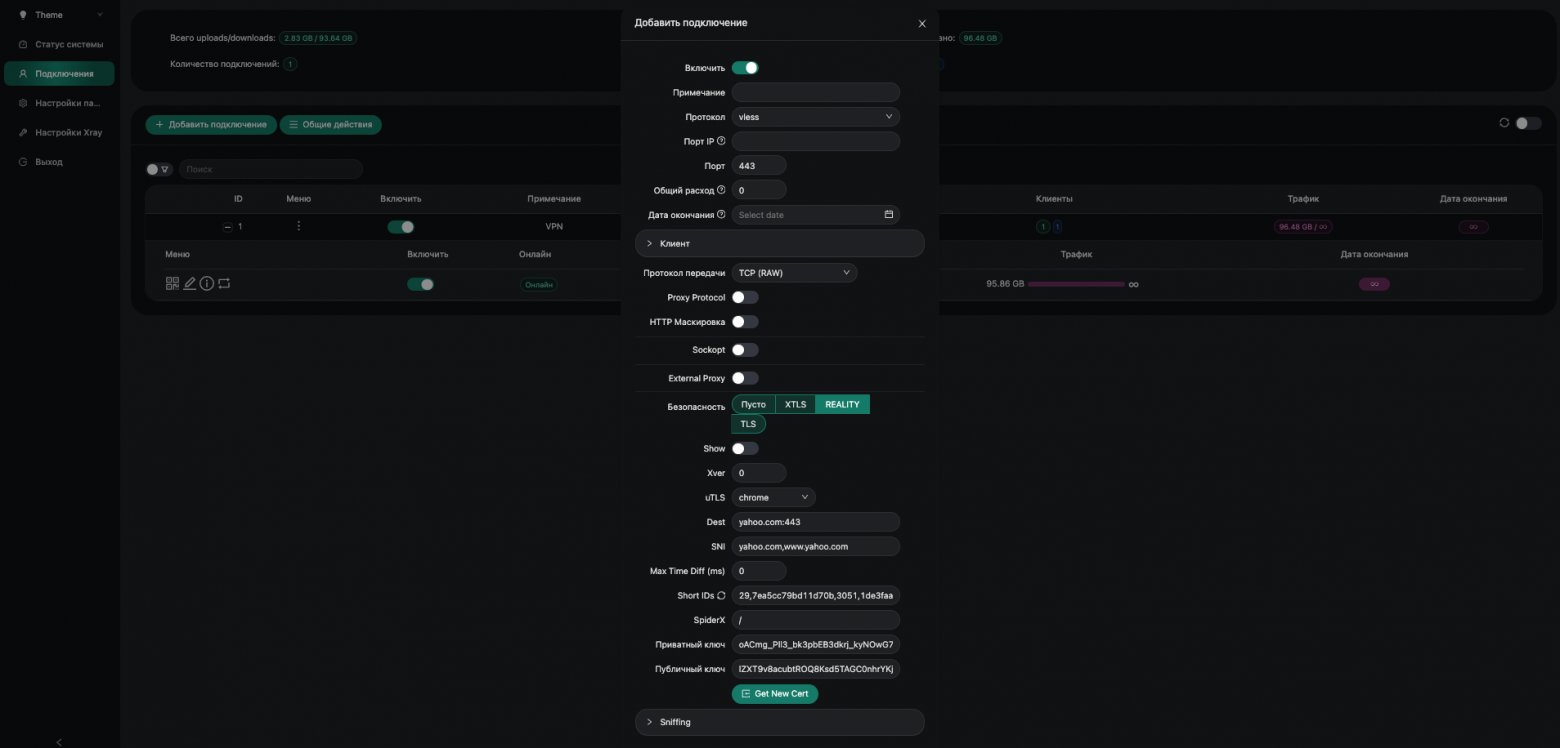Toggle Включить switch in the dialog
This screenshot has width=1560, height=748.
coord(745,68)
